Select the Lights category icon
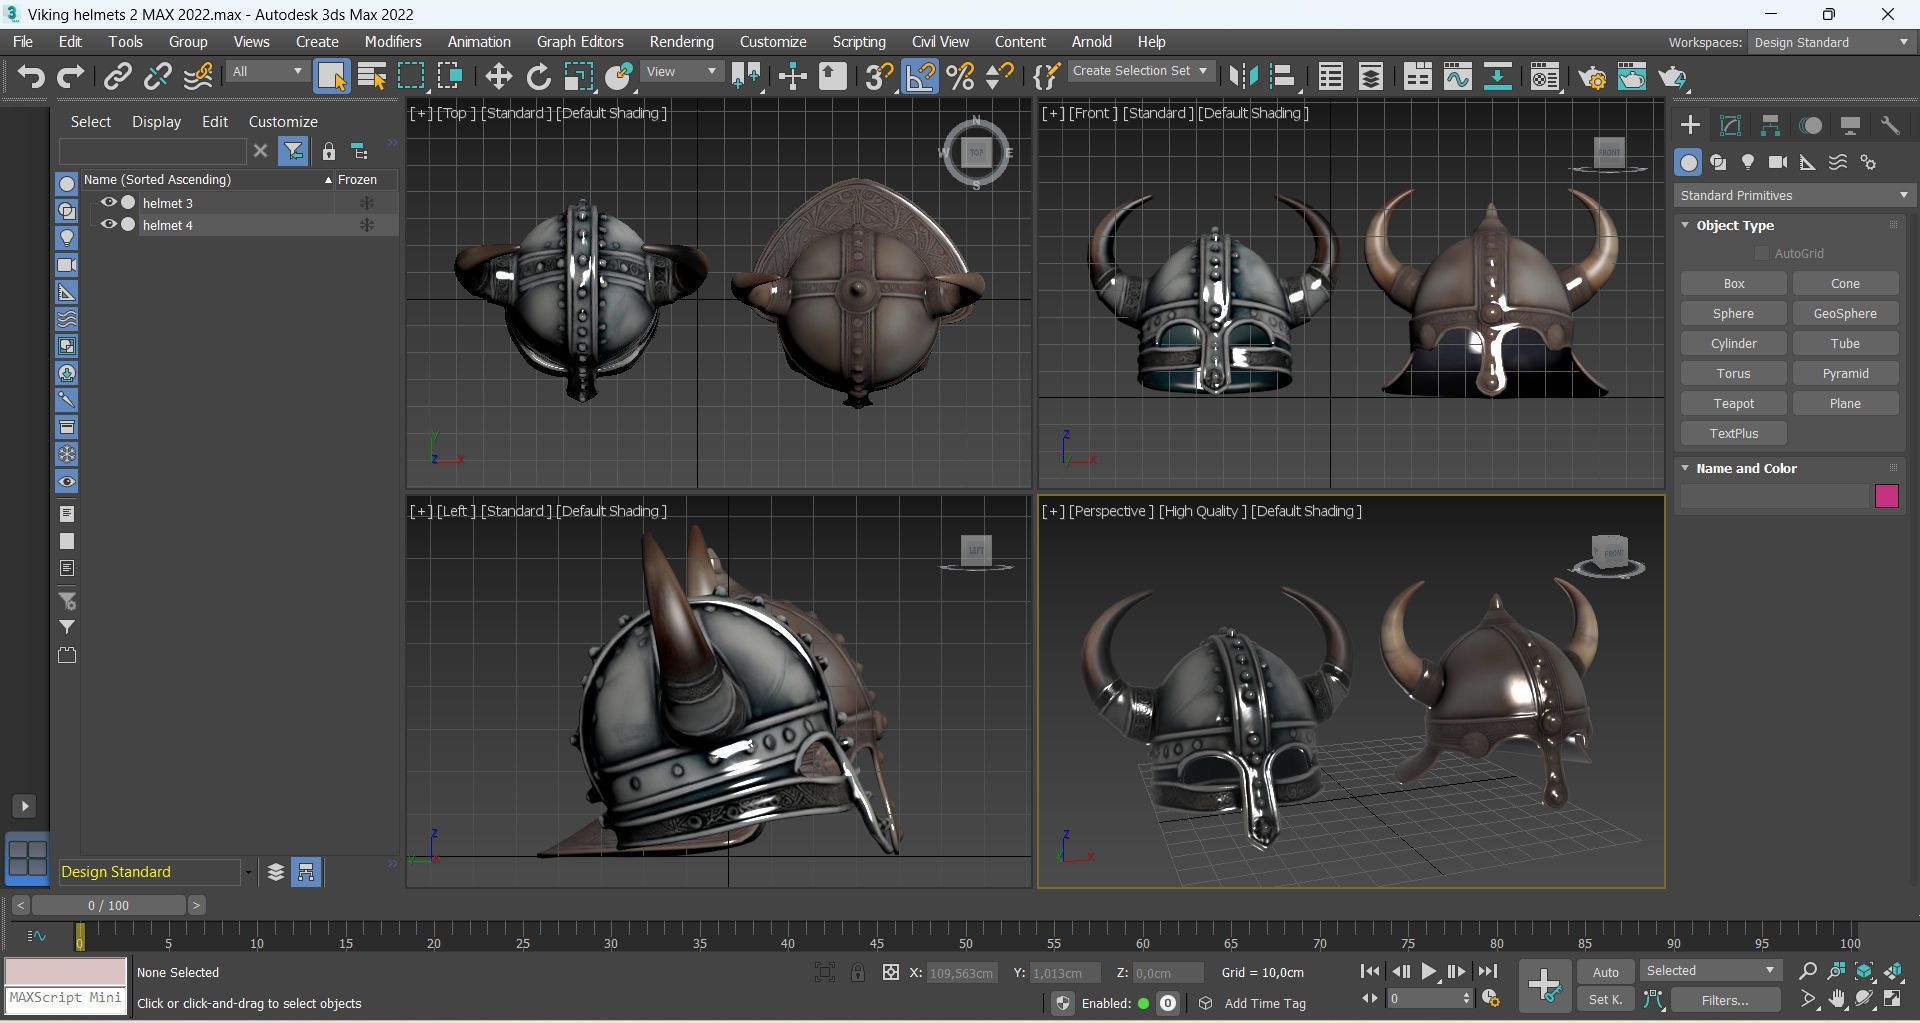1920x1023 pixels. point(1748,162)
